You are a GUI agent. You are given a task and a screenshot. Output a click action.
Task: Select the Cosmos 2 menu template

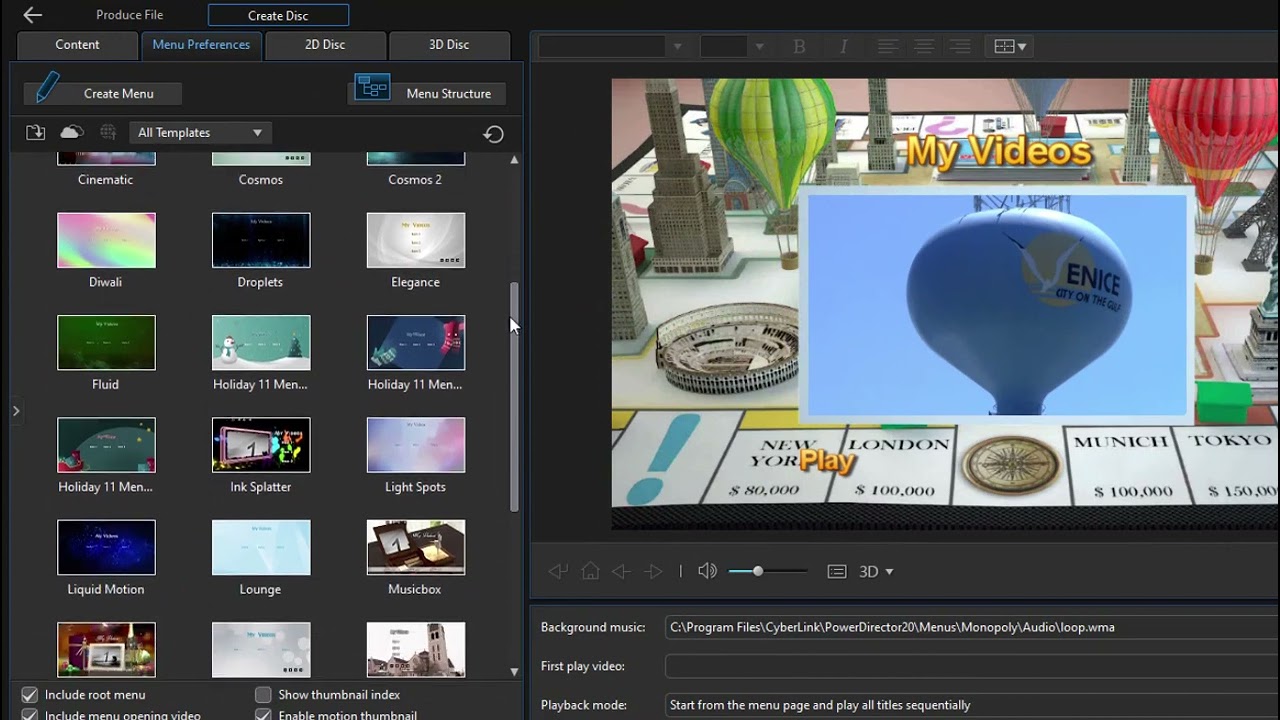[416, 160]
